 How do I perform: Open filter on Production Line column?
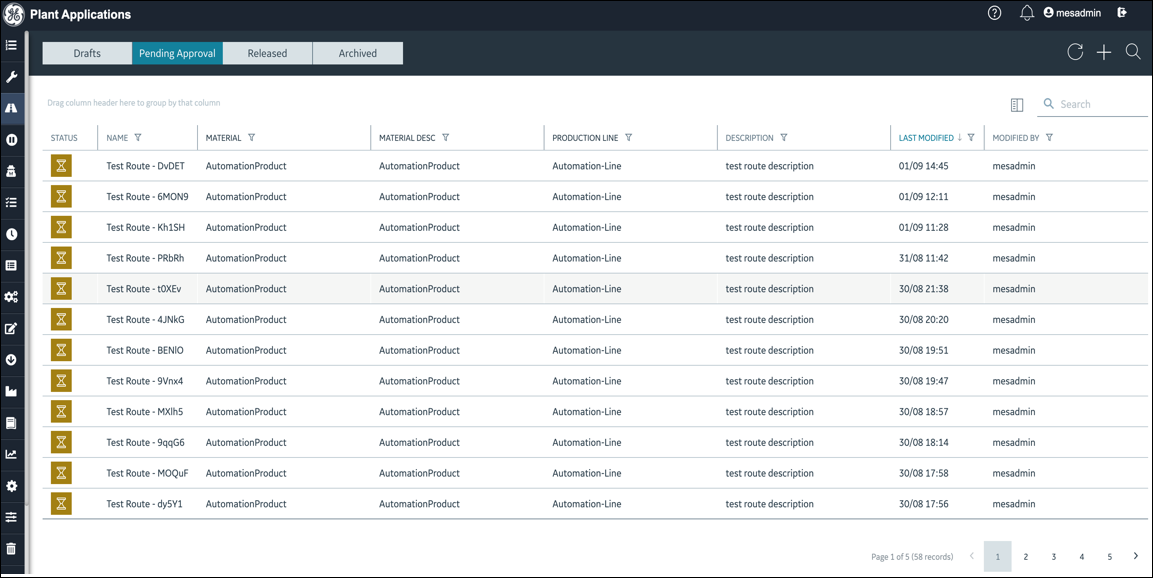(629, 138)
